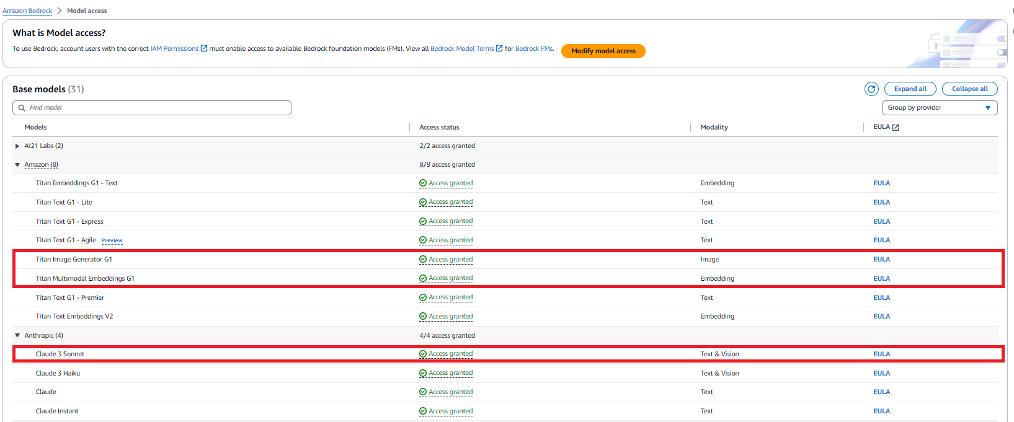Click the 8/8 access granted summary text
The height and width of the screenshot is (422, 1014).
click(x=447, y=165)
